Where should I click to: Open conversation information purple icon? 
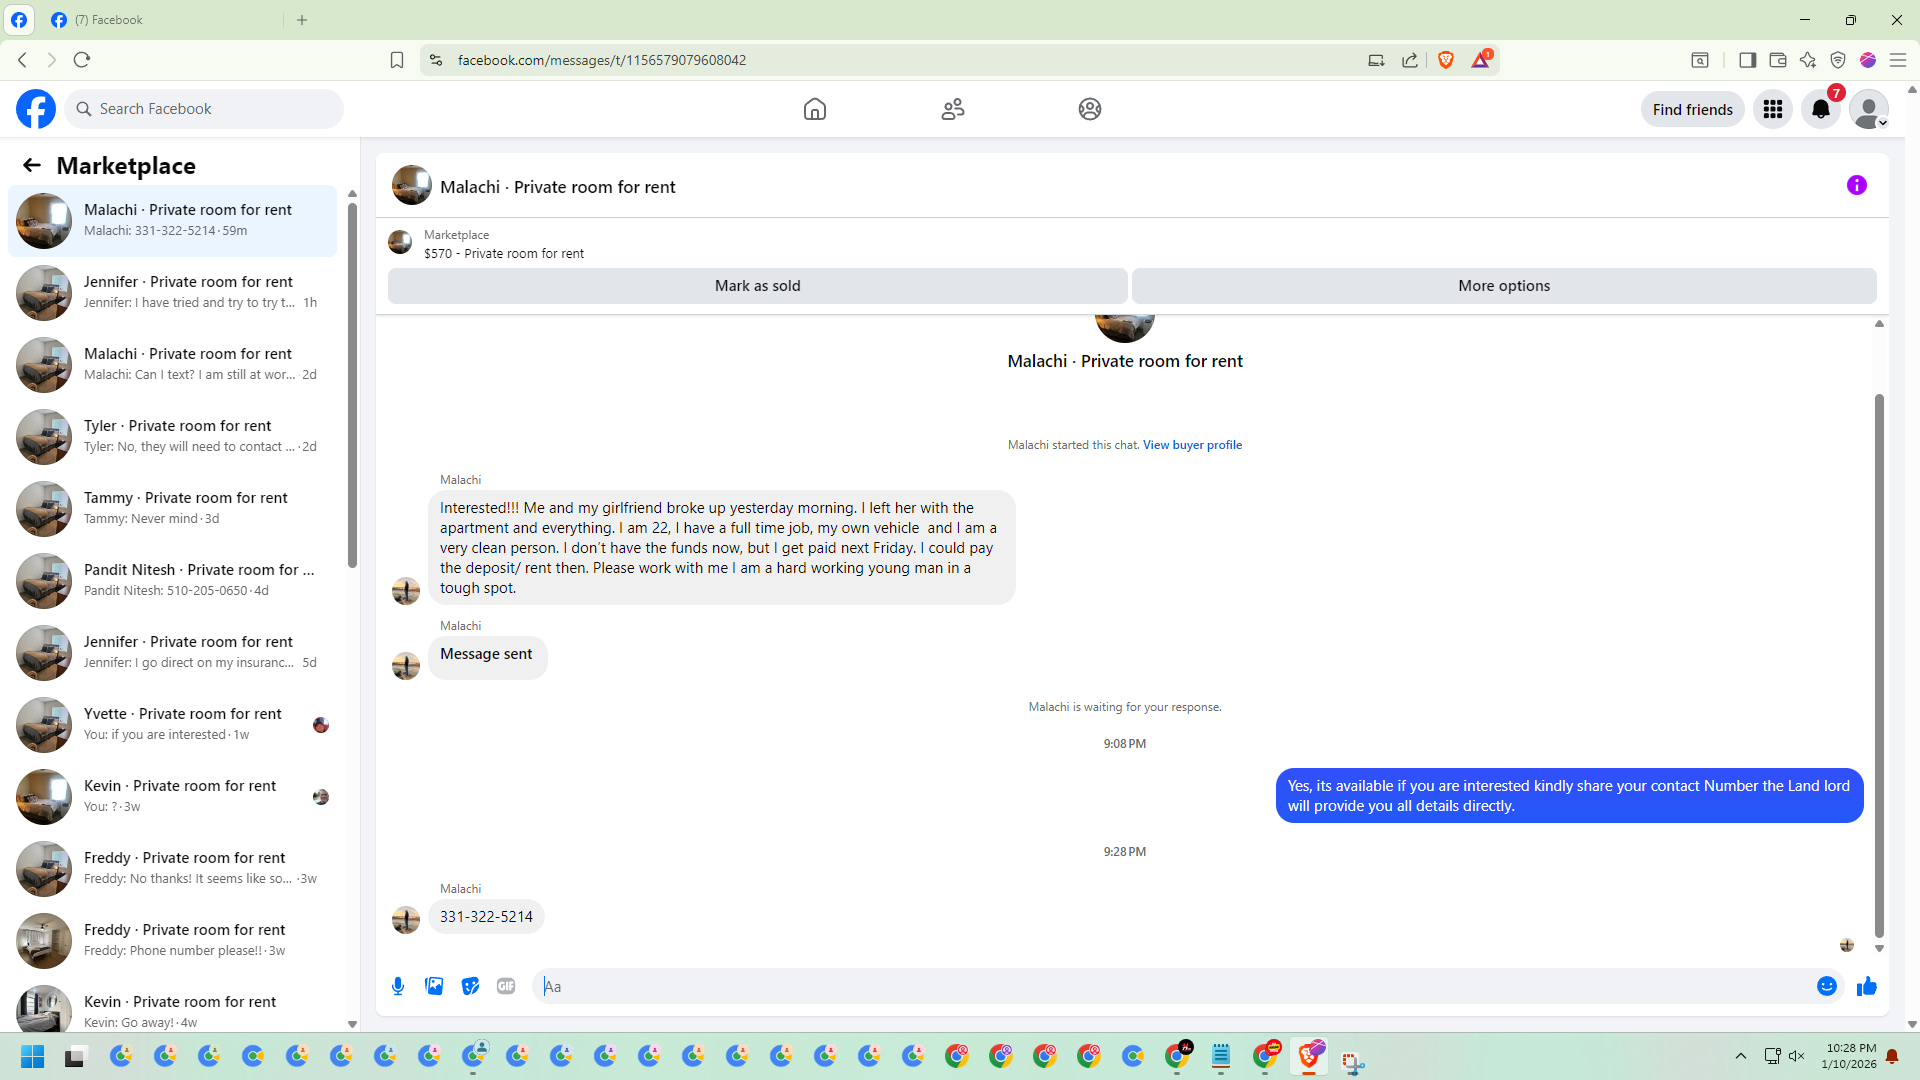(x=1856, y=185)
